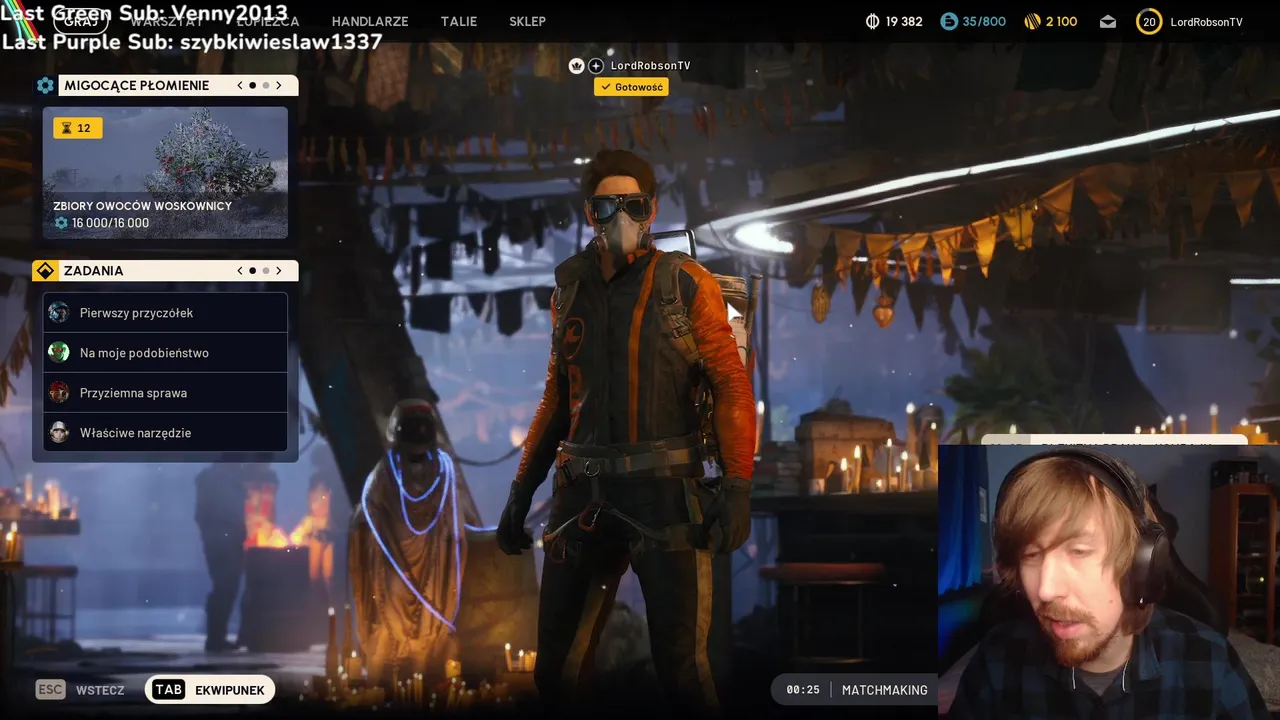Select second page dot in MIGOCĄCE PŁOMIENIE

[x=265, y=86]
